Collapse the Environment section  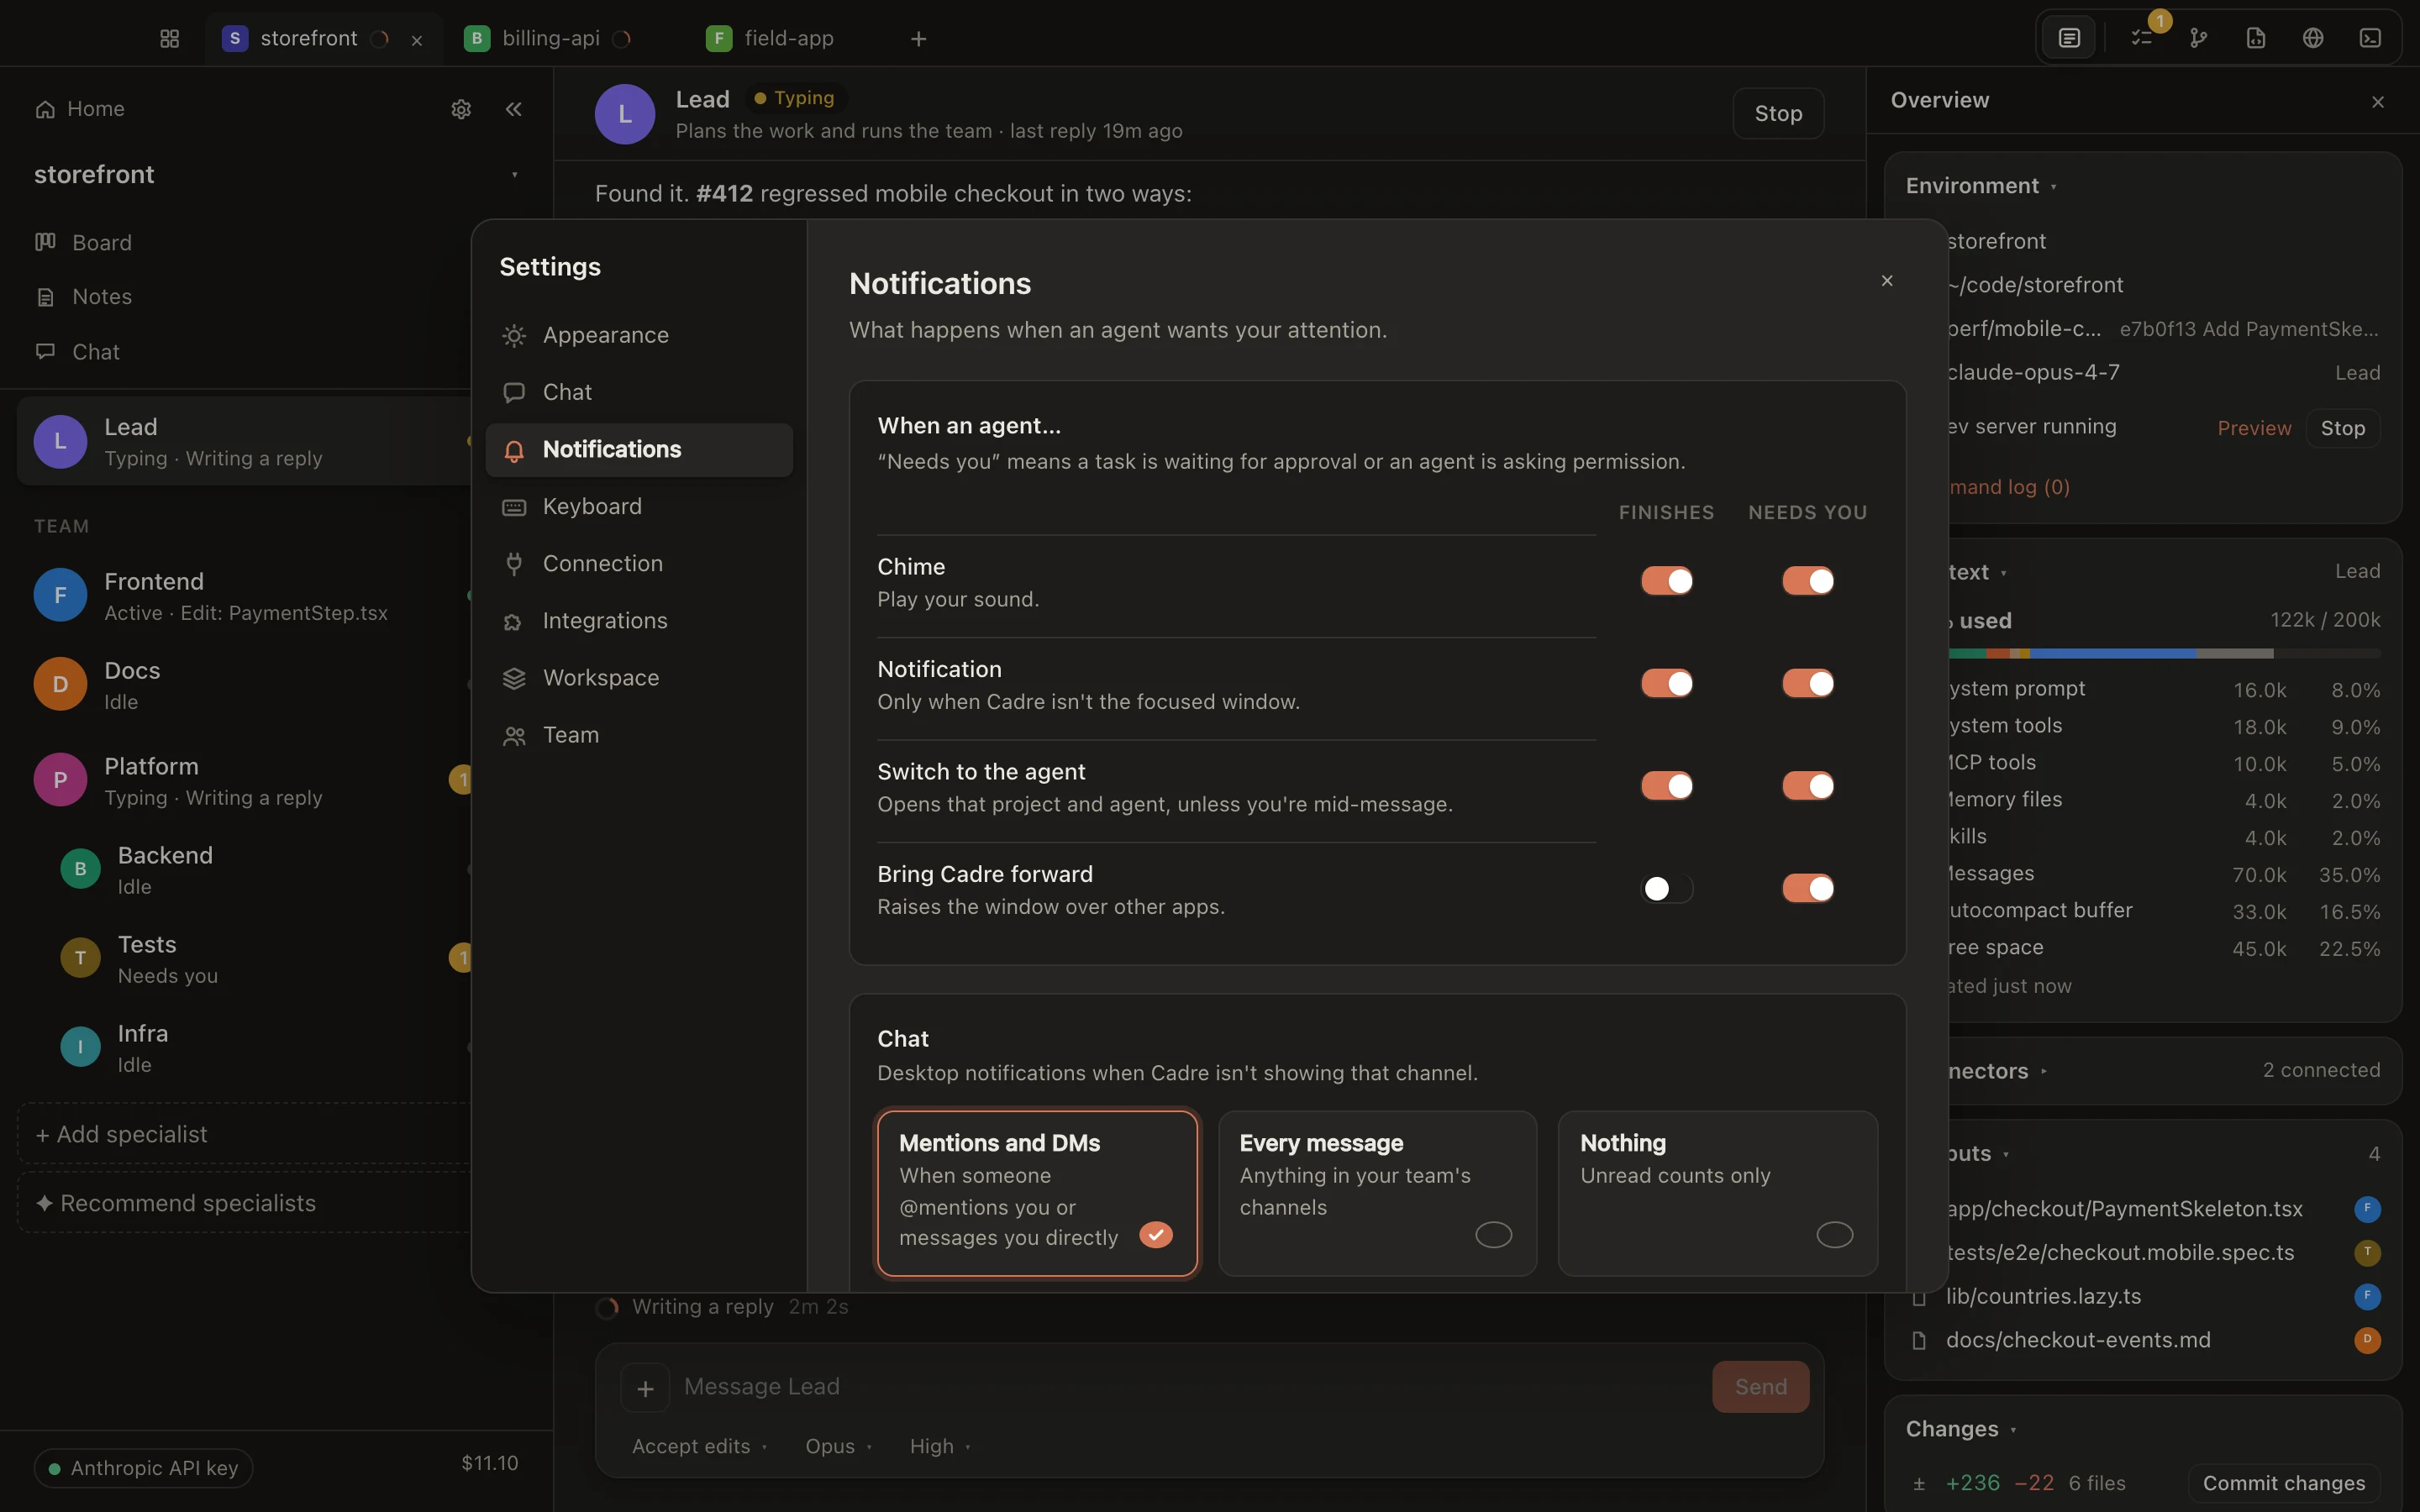(x=1981, y=186)
